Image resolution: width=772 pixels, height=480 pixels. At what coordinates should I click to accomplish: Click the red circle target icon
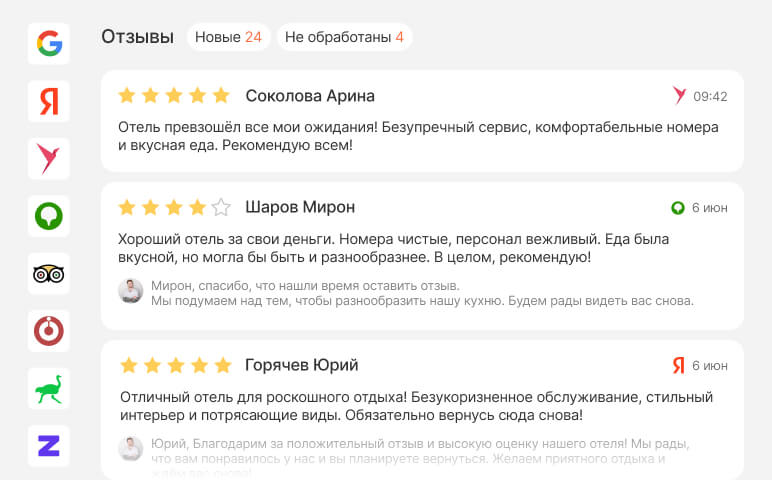pyautogui.click(x=49, y=330)
